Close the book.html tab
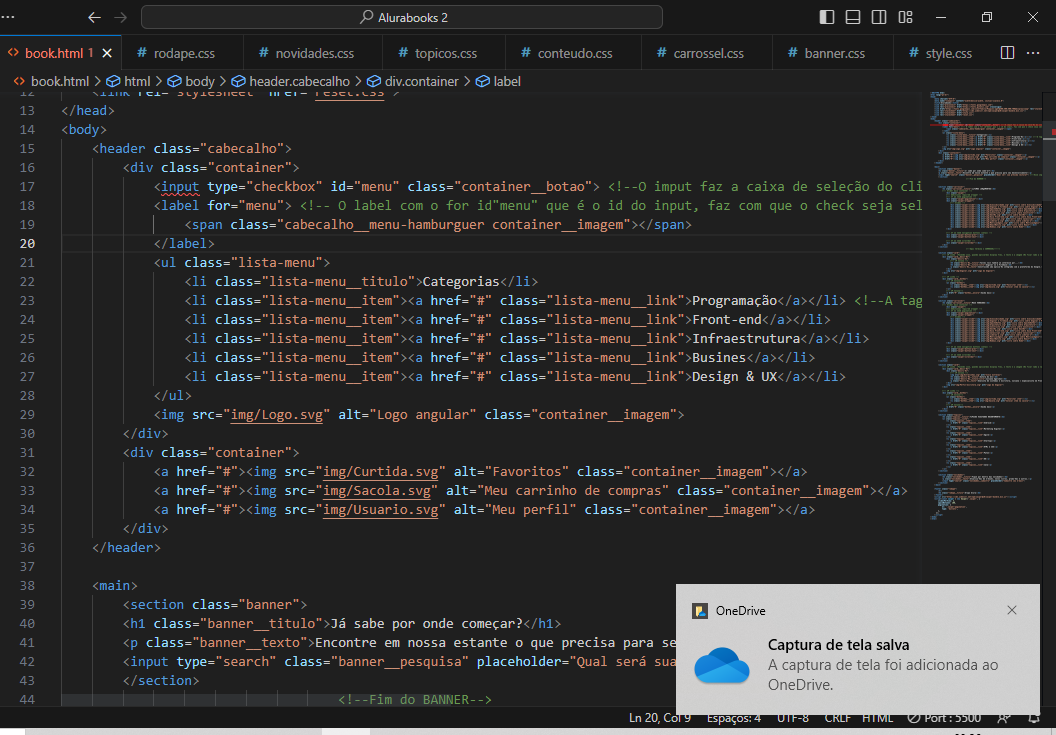The width and height of the screenshot is (1056, 735). (x=107, y=53)
